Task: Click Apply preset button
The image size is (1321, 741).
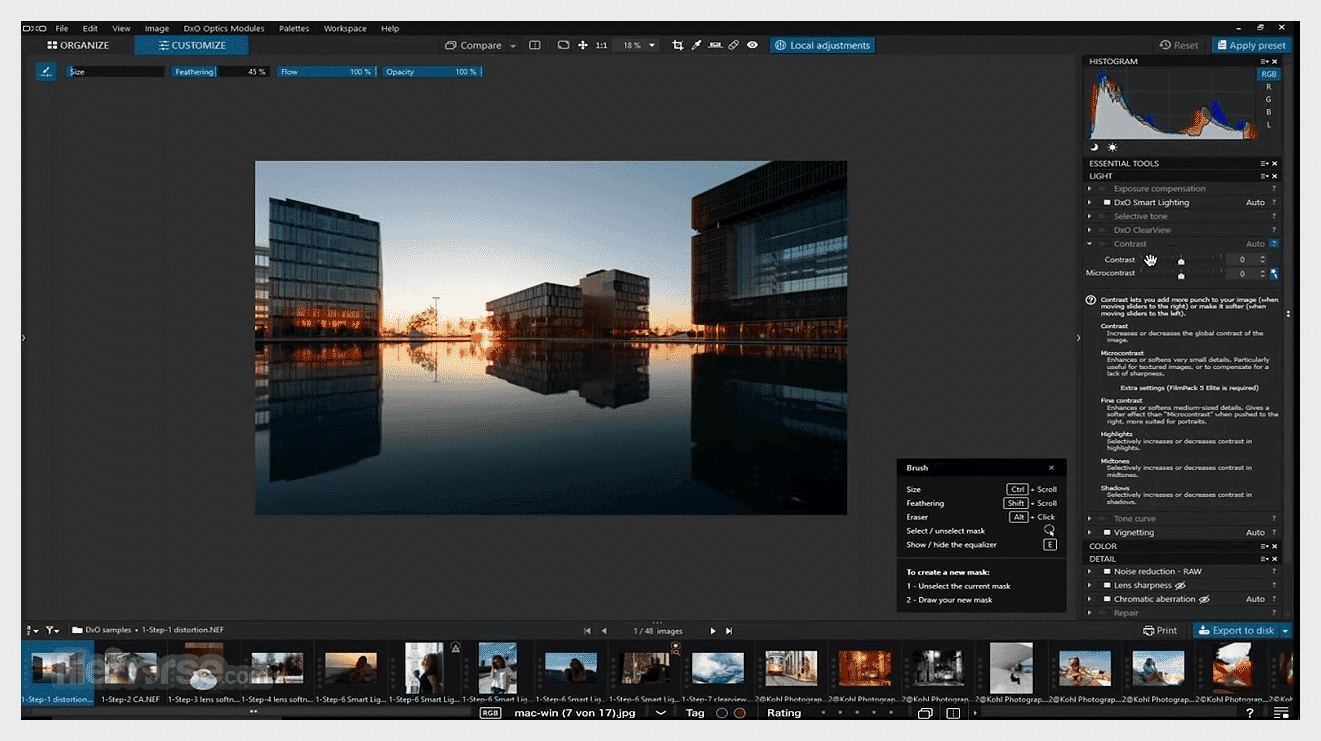Action: 1251,45
